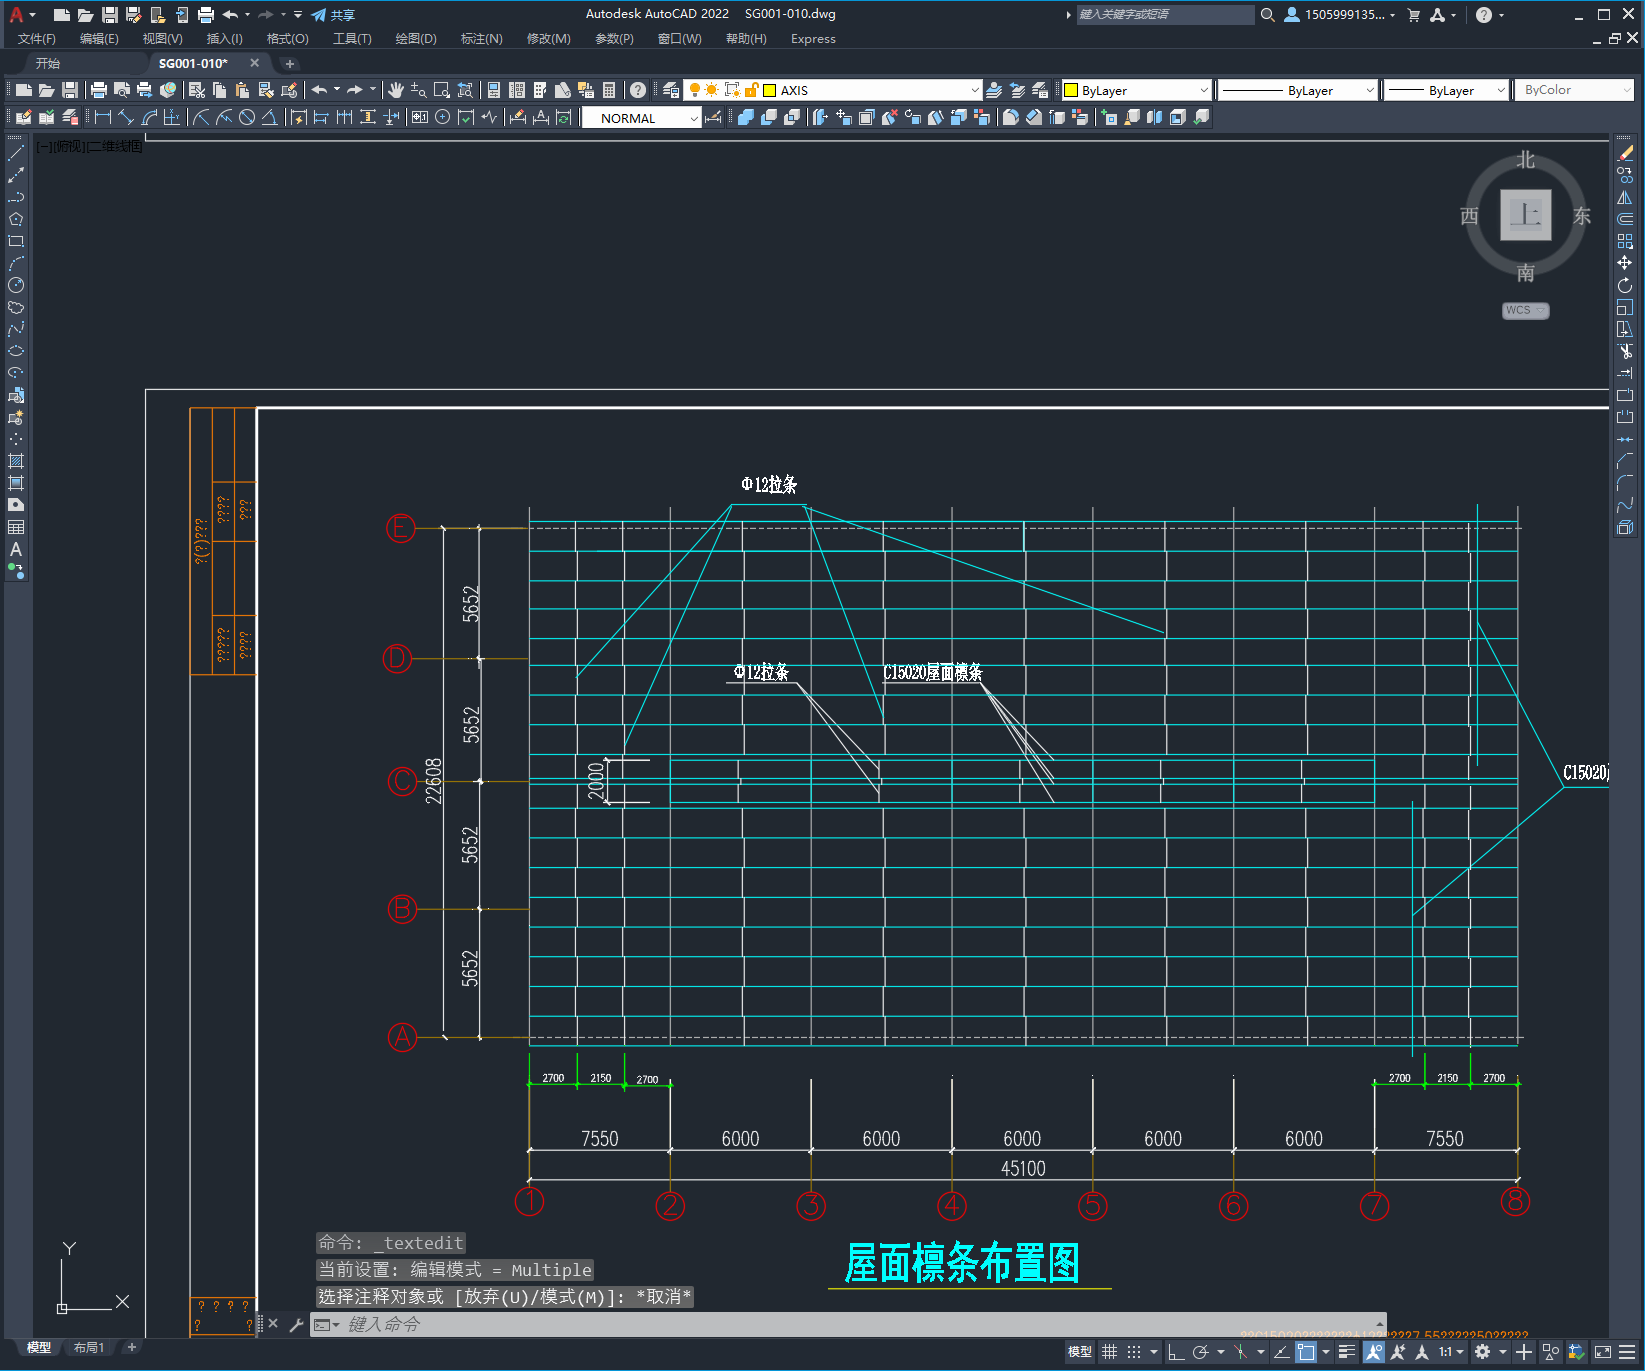Screen dimensions: 1645x1371
Task: Open the ByLayer color dropdown
Action: point(1204,90)
